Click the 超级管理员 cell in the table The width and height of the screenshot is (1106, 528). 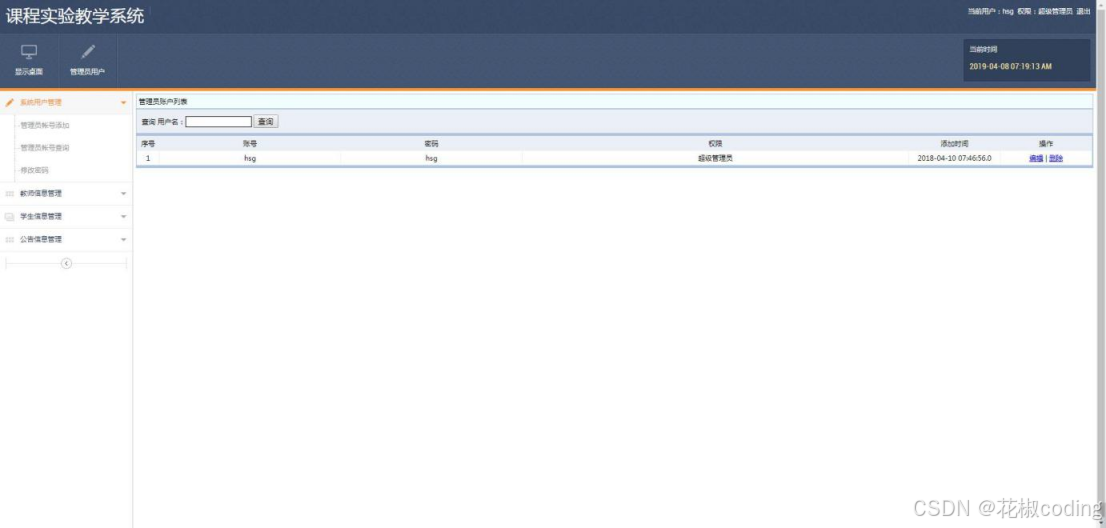[715, 159]
